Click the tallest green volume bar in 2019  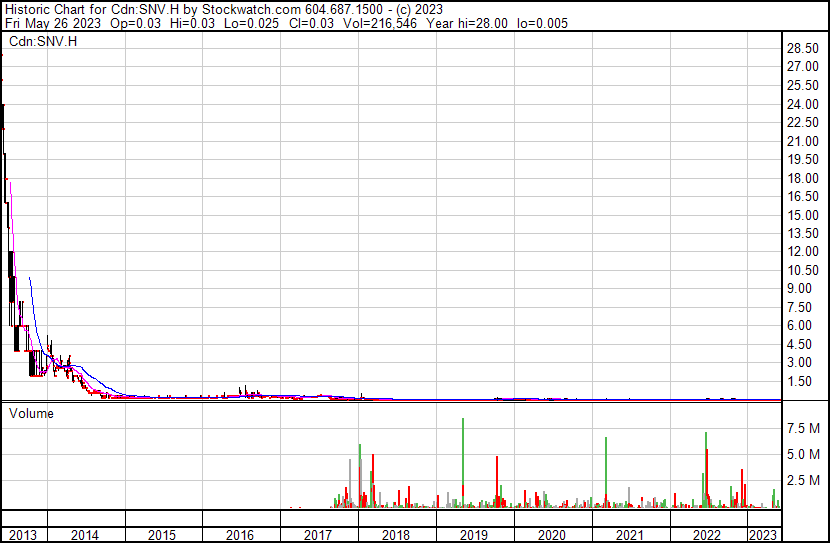[x=463, y=460]
